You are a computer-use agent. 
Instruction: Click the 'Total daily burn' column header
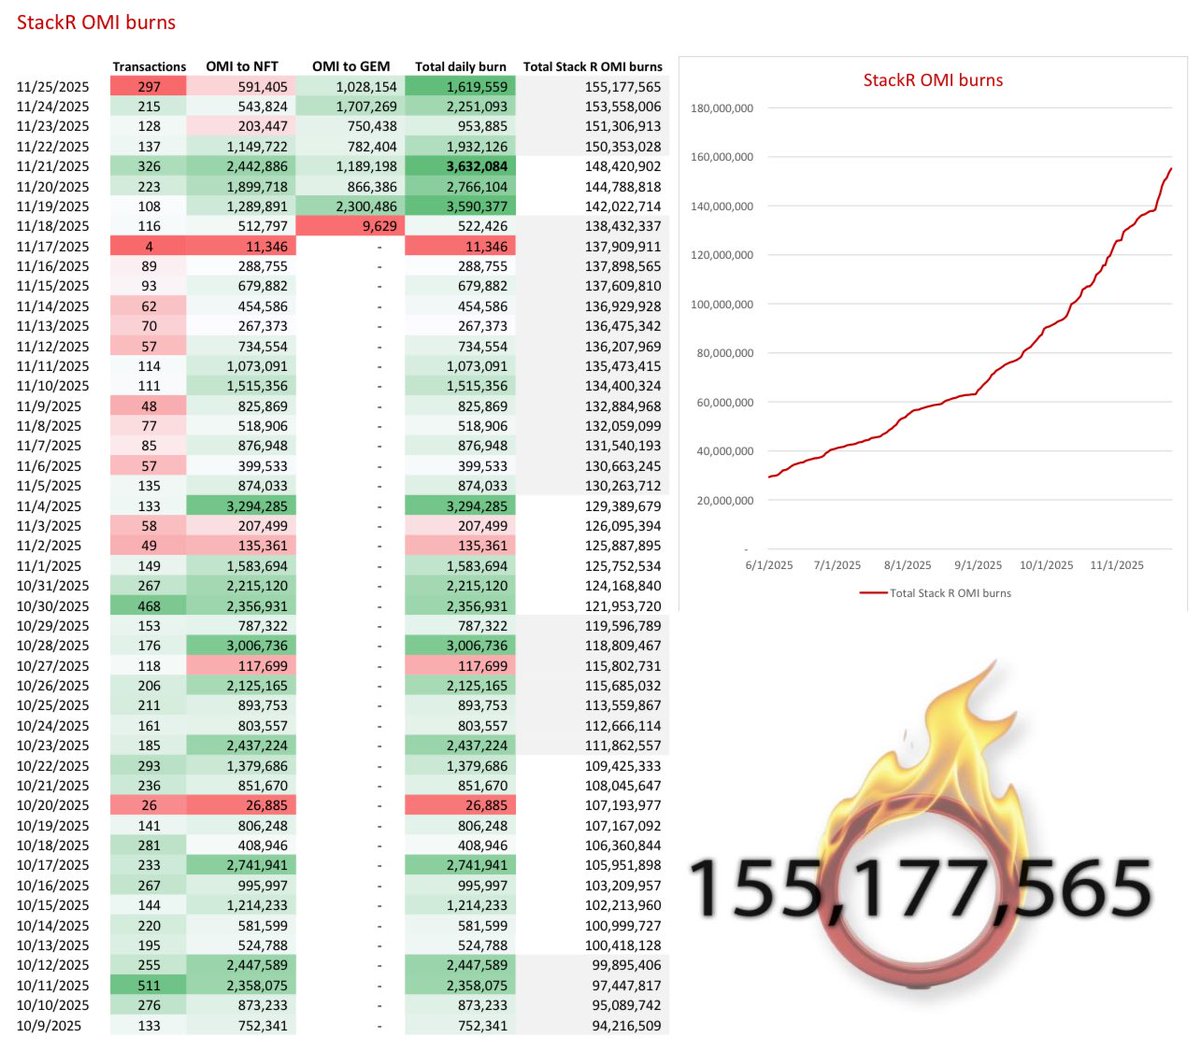[461, 67]
